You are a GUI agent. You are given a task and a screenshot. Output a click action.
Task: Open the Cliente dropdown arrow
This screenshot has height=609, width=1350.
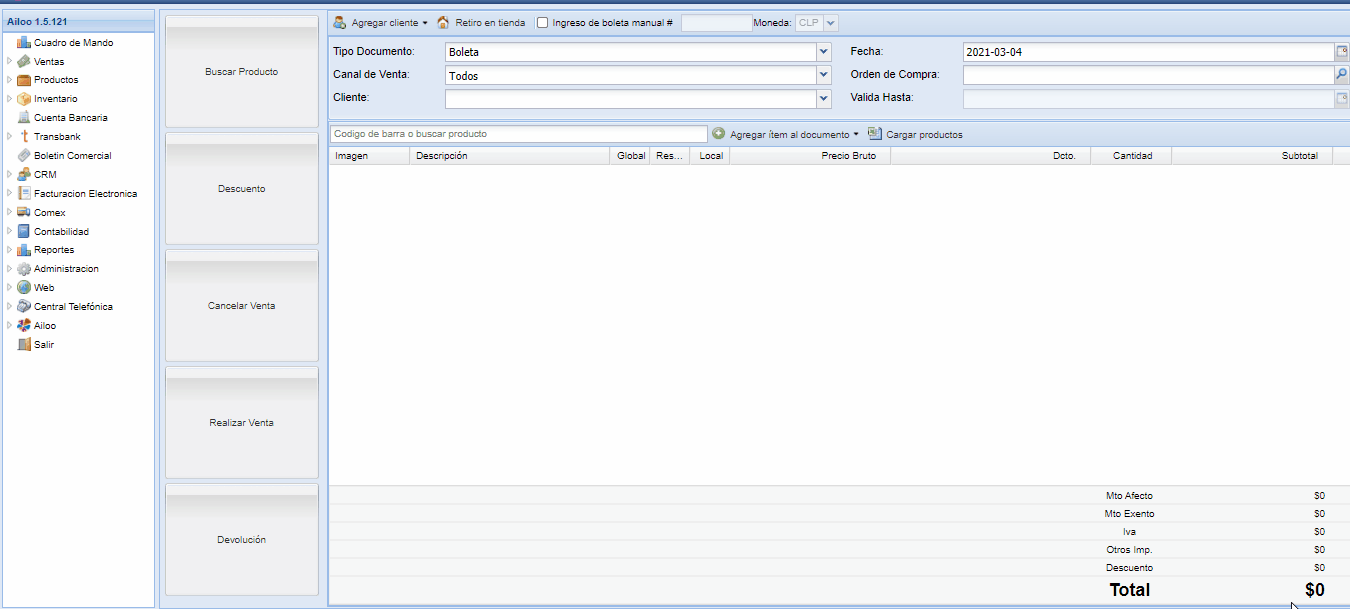824,98
